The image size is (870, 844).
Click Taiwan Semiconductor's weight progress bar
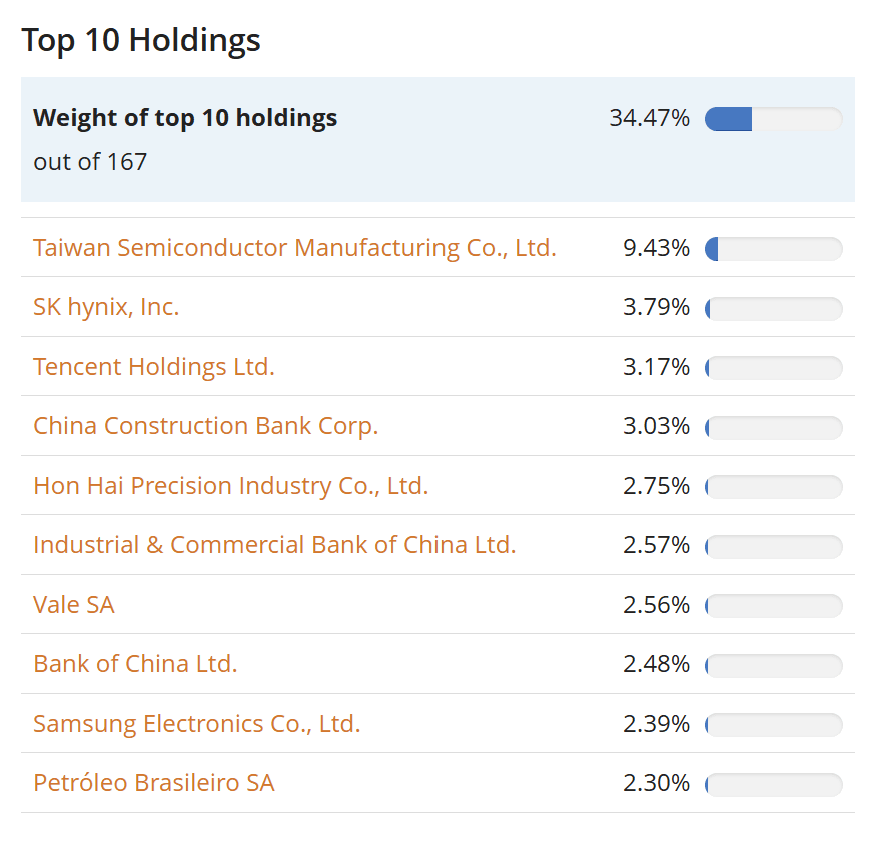pyautogui.click(x=773, y=248)
